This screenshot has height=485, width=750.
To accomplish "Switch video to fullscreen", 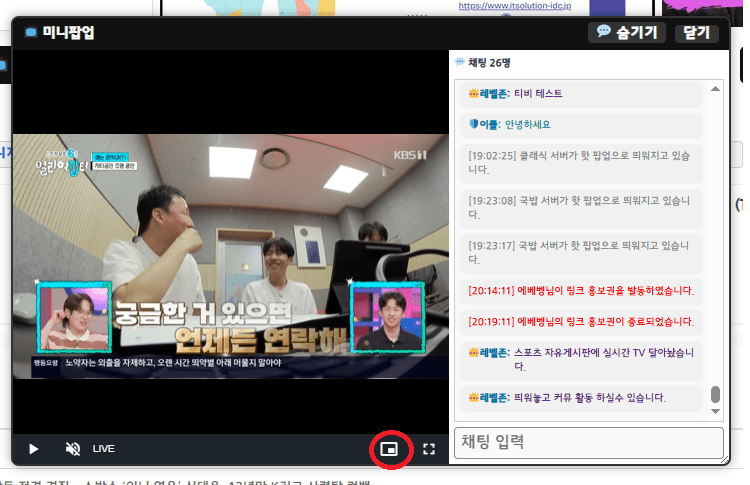I will tap(429, 449).
